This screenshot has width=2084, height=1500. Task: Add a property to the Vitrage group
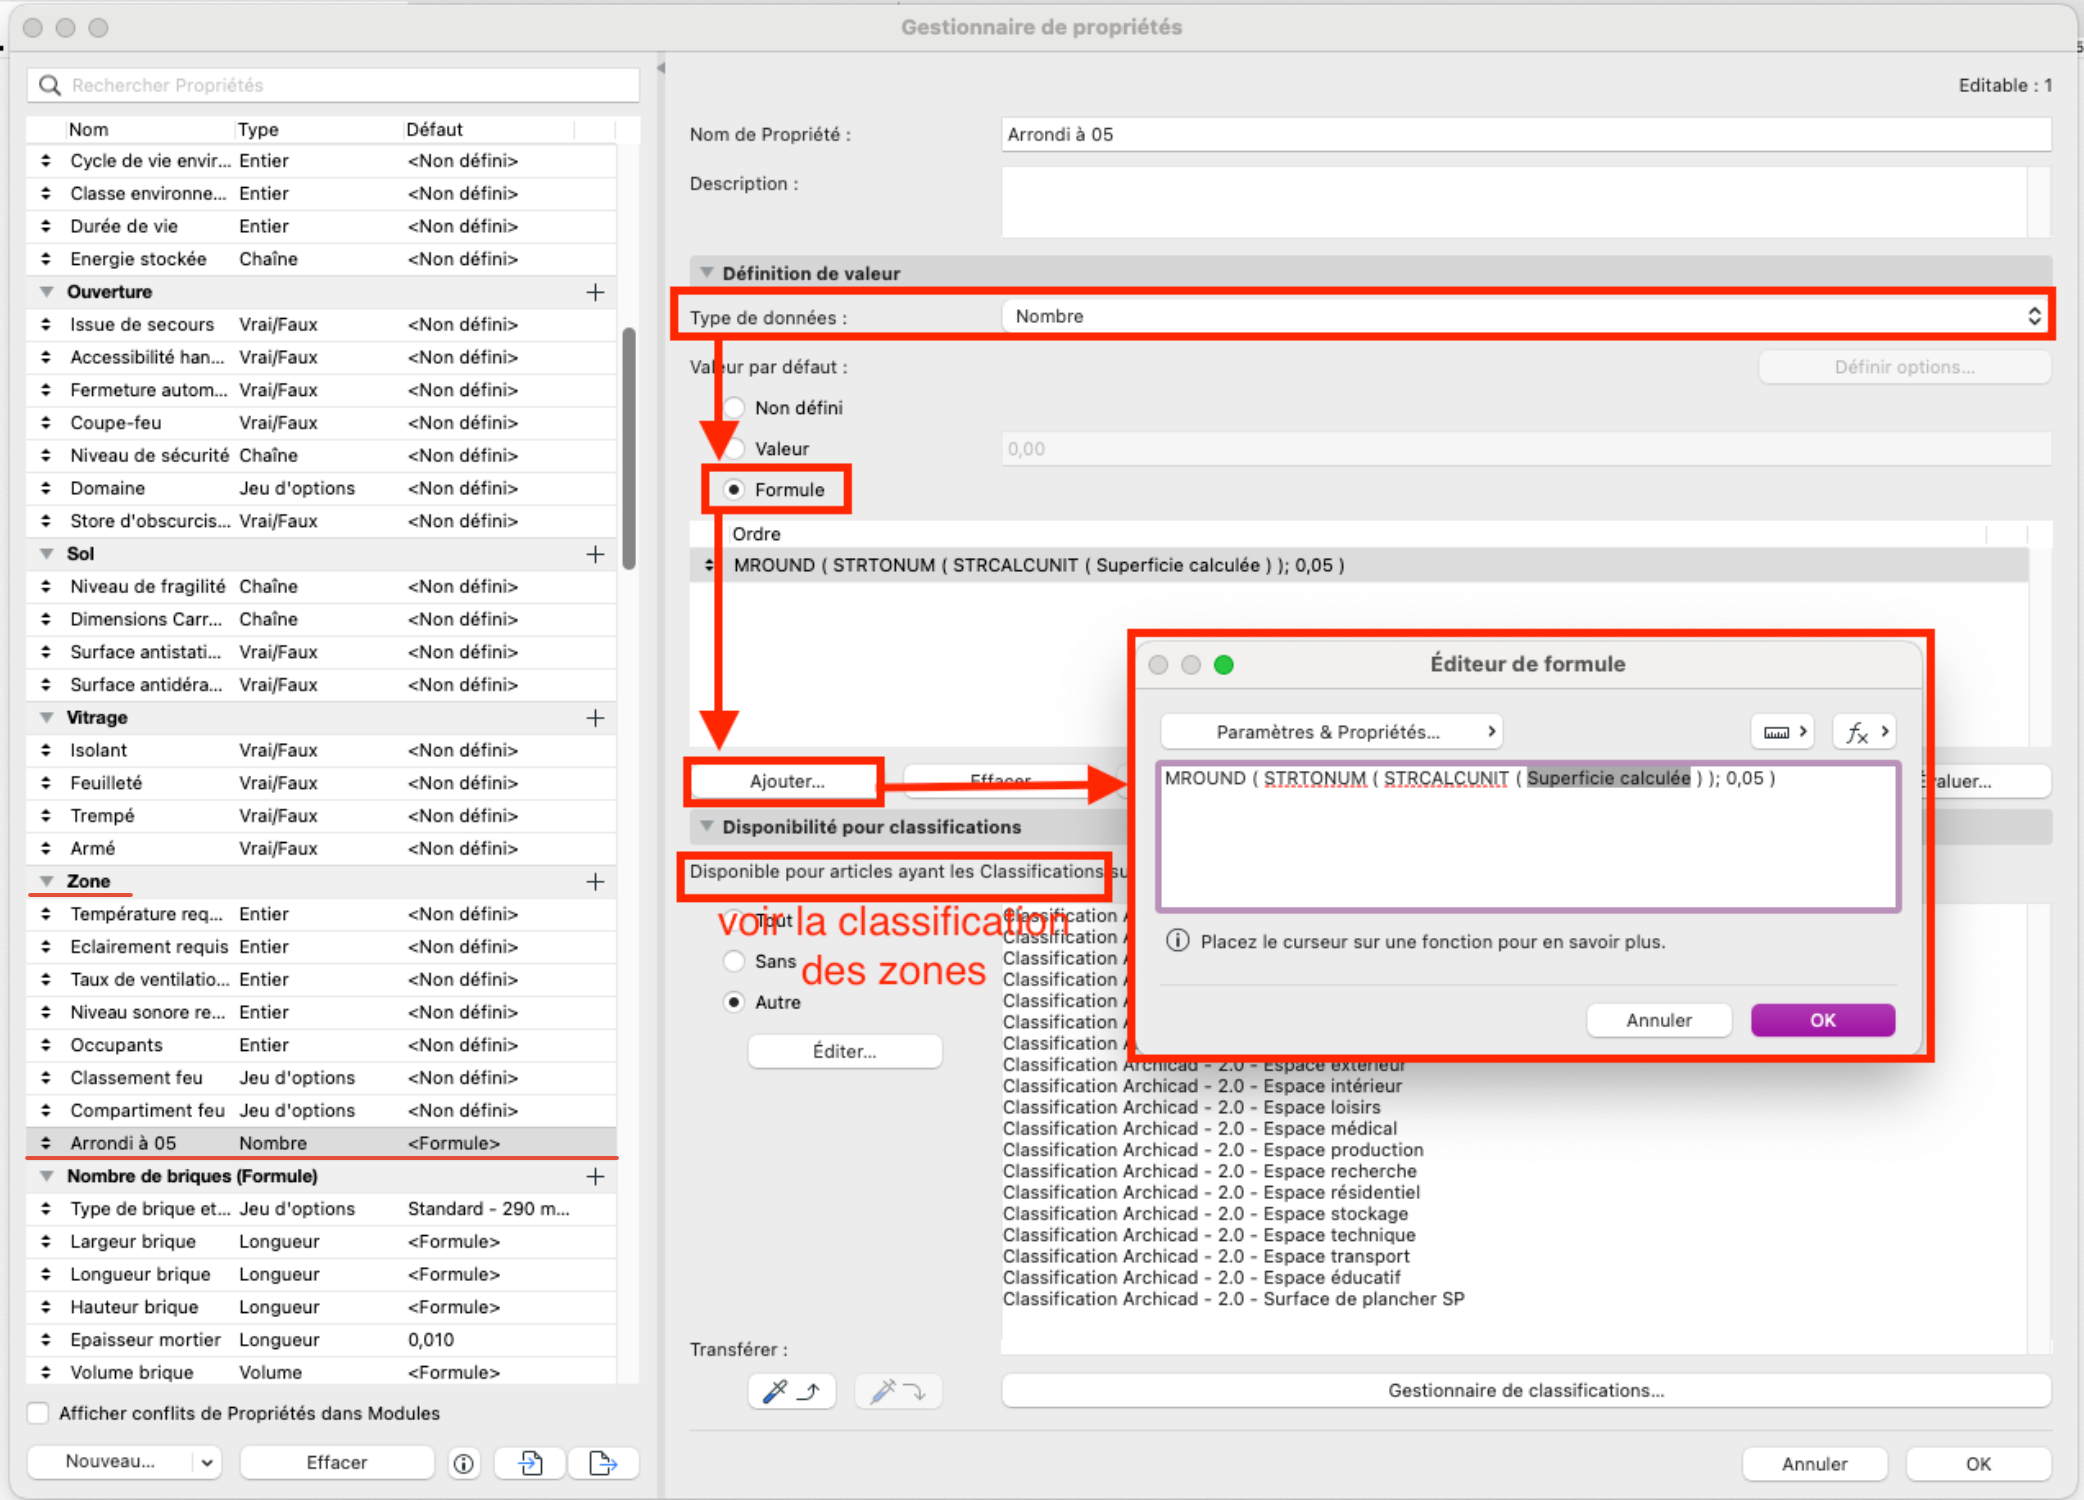tap(595, 718)
